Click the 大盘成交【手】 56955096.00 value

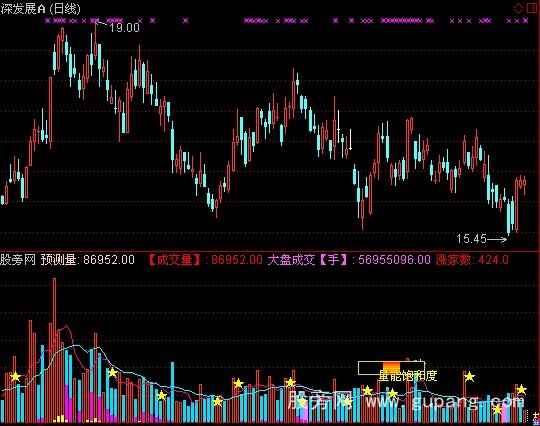(349, 259)
